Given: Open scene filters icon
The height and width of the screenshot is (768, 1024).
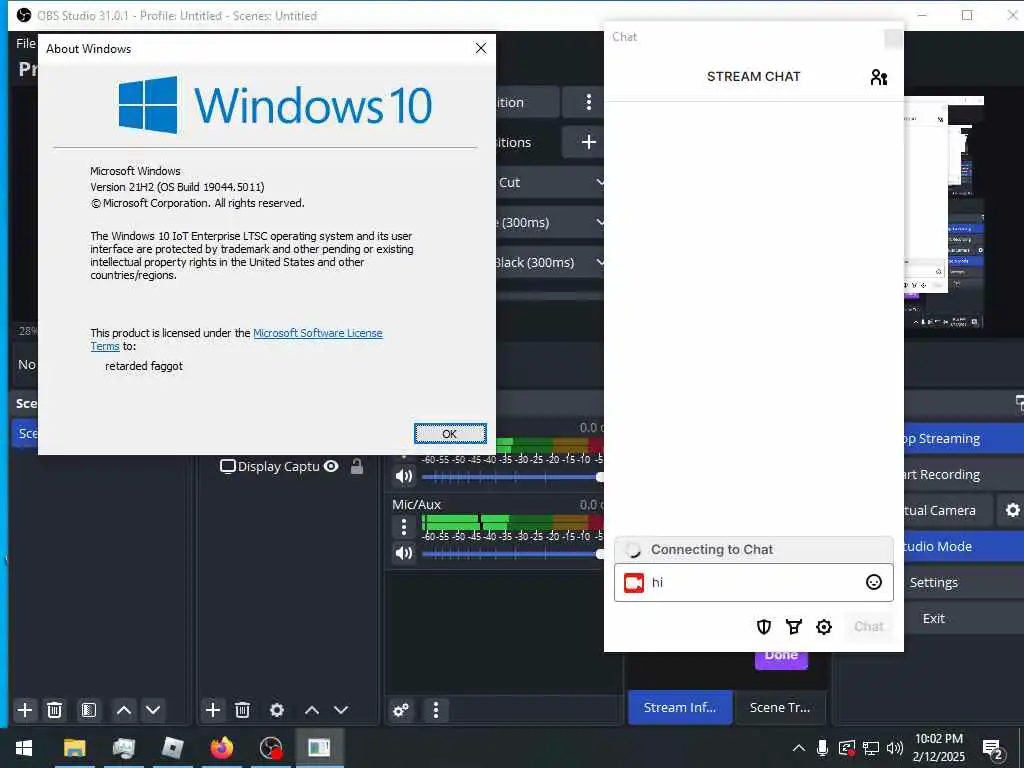Looking at the screenshot, I should click(89, 710).
